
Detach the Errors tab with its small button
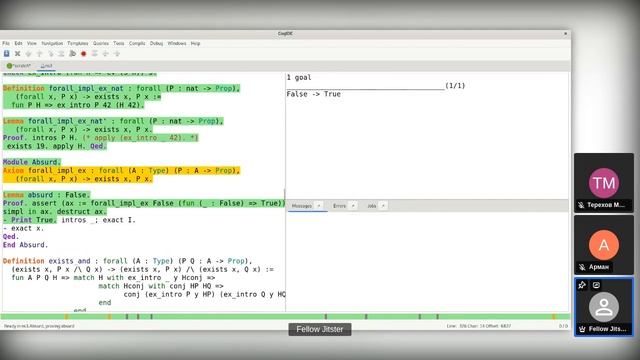click(353, 206)
